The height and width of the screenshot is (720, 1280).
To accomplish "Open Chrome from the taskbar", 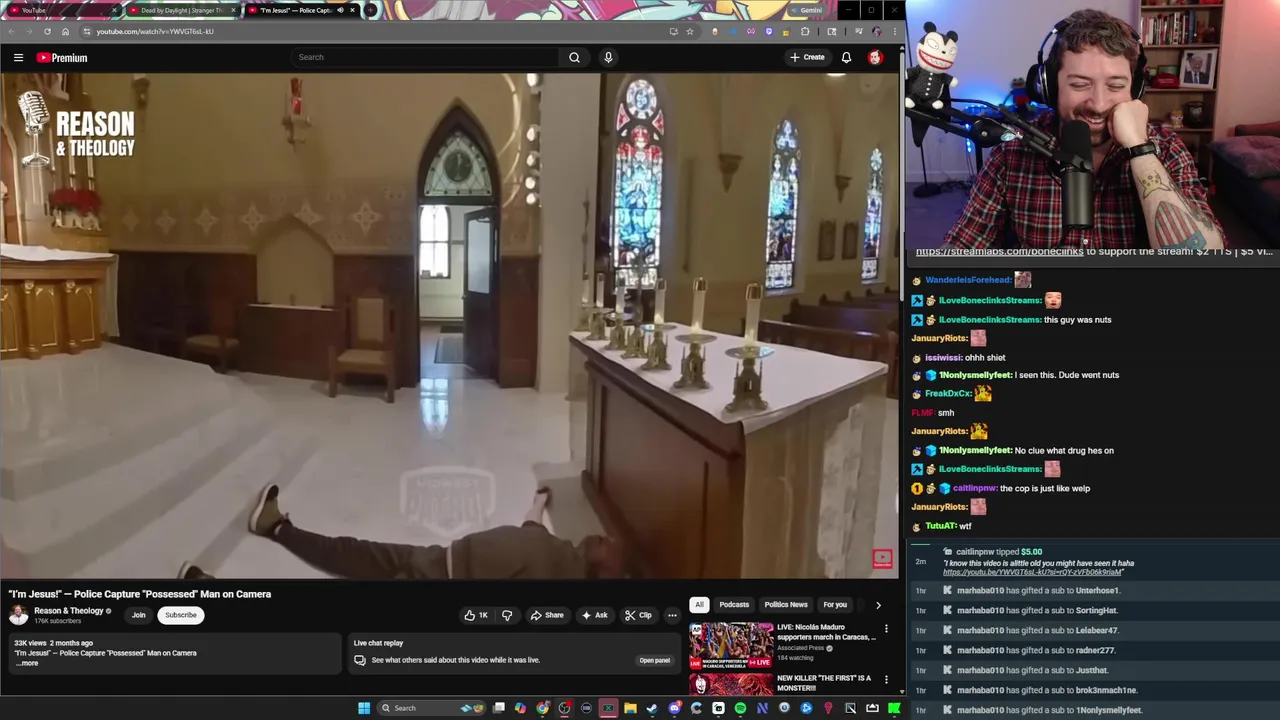I will (542, 708).
